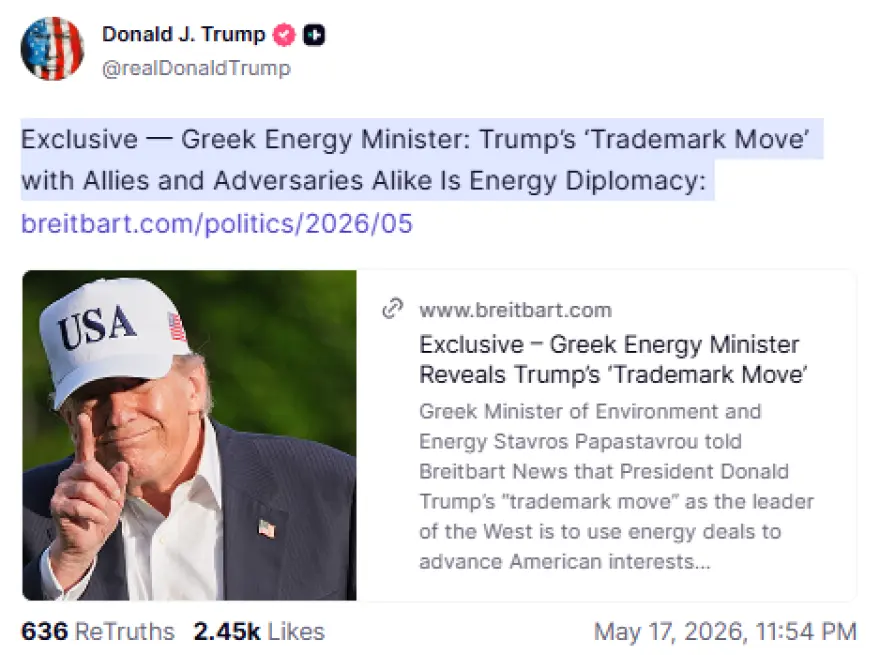The image size is (880, 655).
Task: Open Donald J. Trump's profile avatar
Action: coord(52,49)
